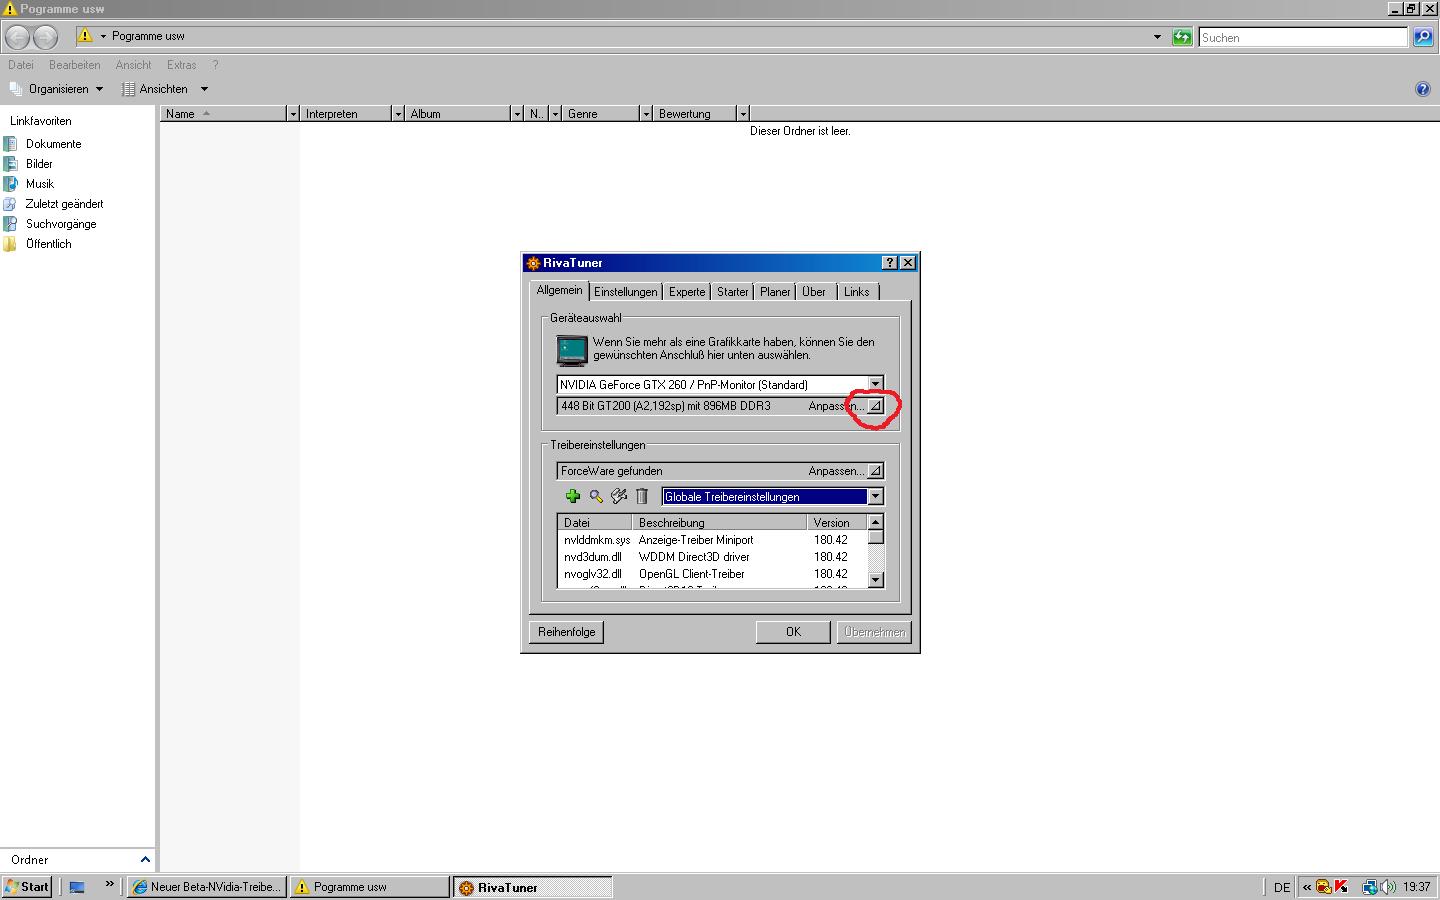Open the Genre column filter arrow
1440x900 pixels.
pyautogui.click(x=646, y=114)
